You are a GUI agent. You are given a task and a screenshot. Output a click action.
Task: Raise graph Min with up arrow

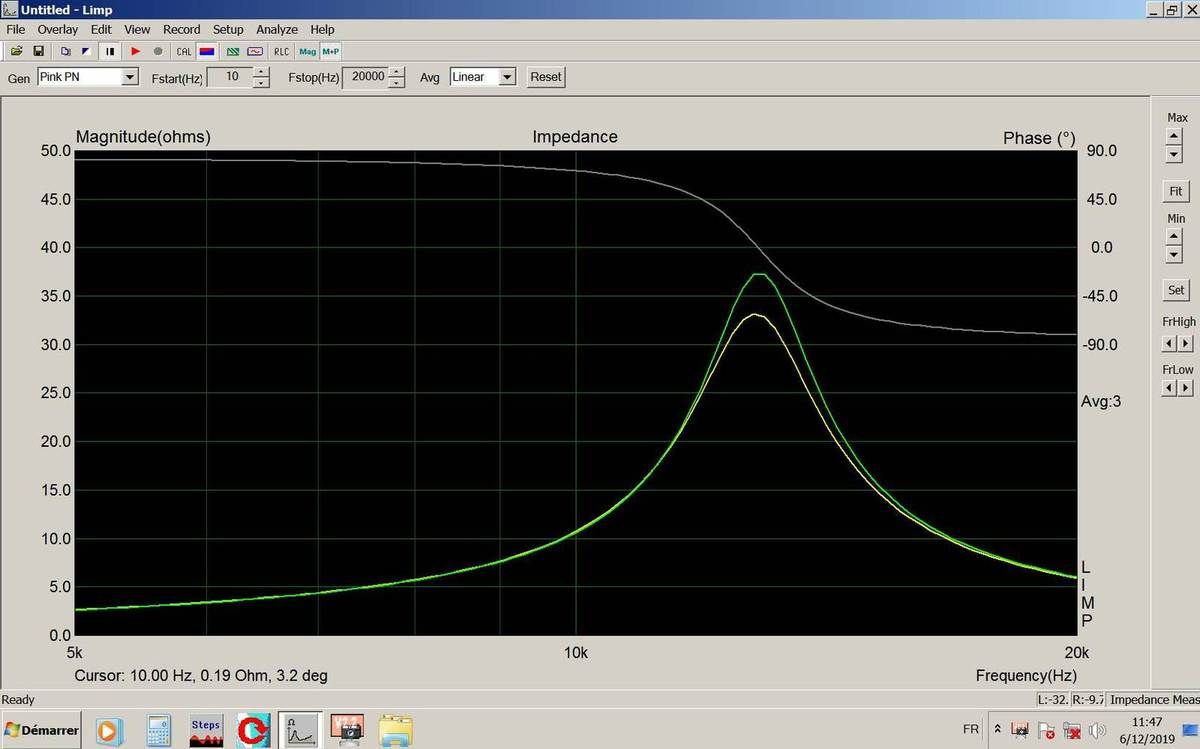1174,238
